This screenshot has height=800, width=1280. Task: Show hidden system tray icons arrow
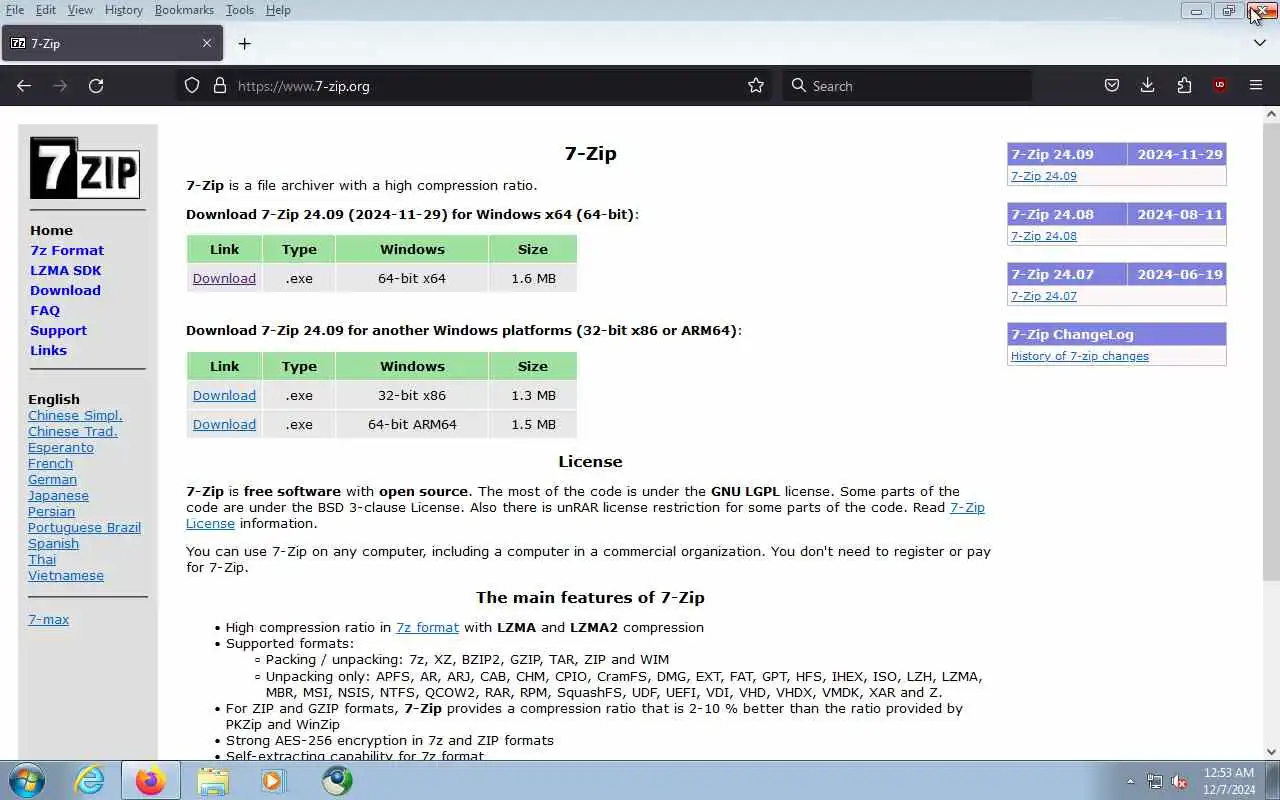point(1130,782)
